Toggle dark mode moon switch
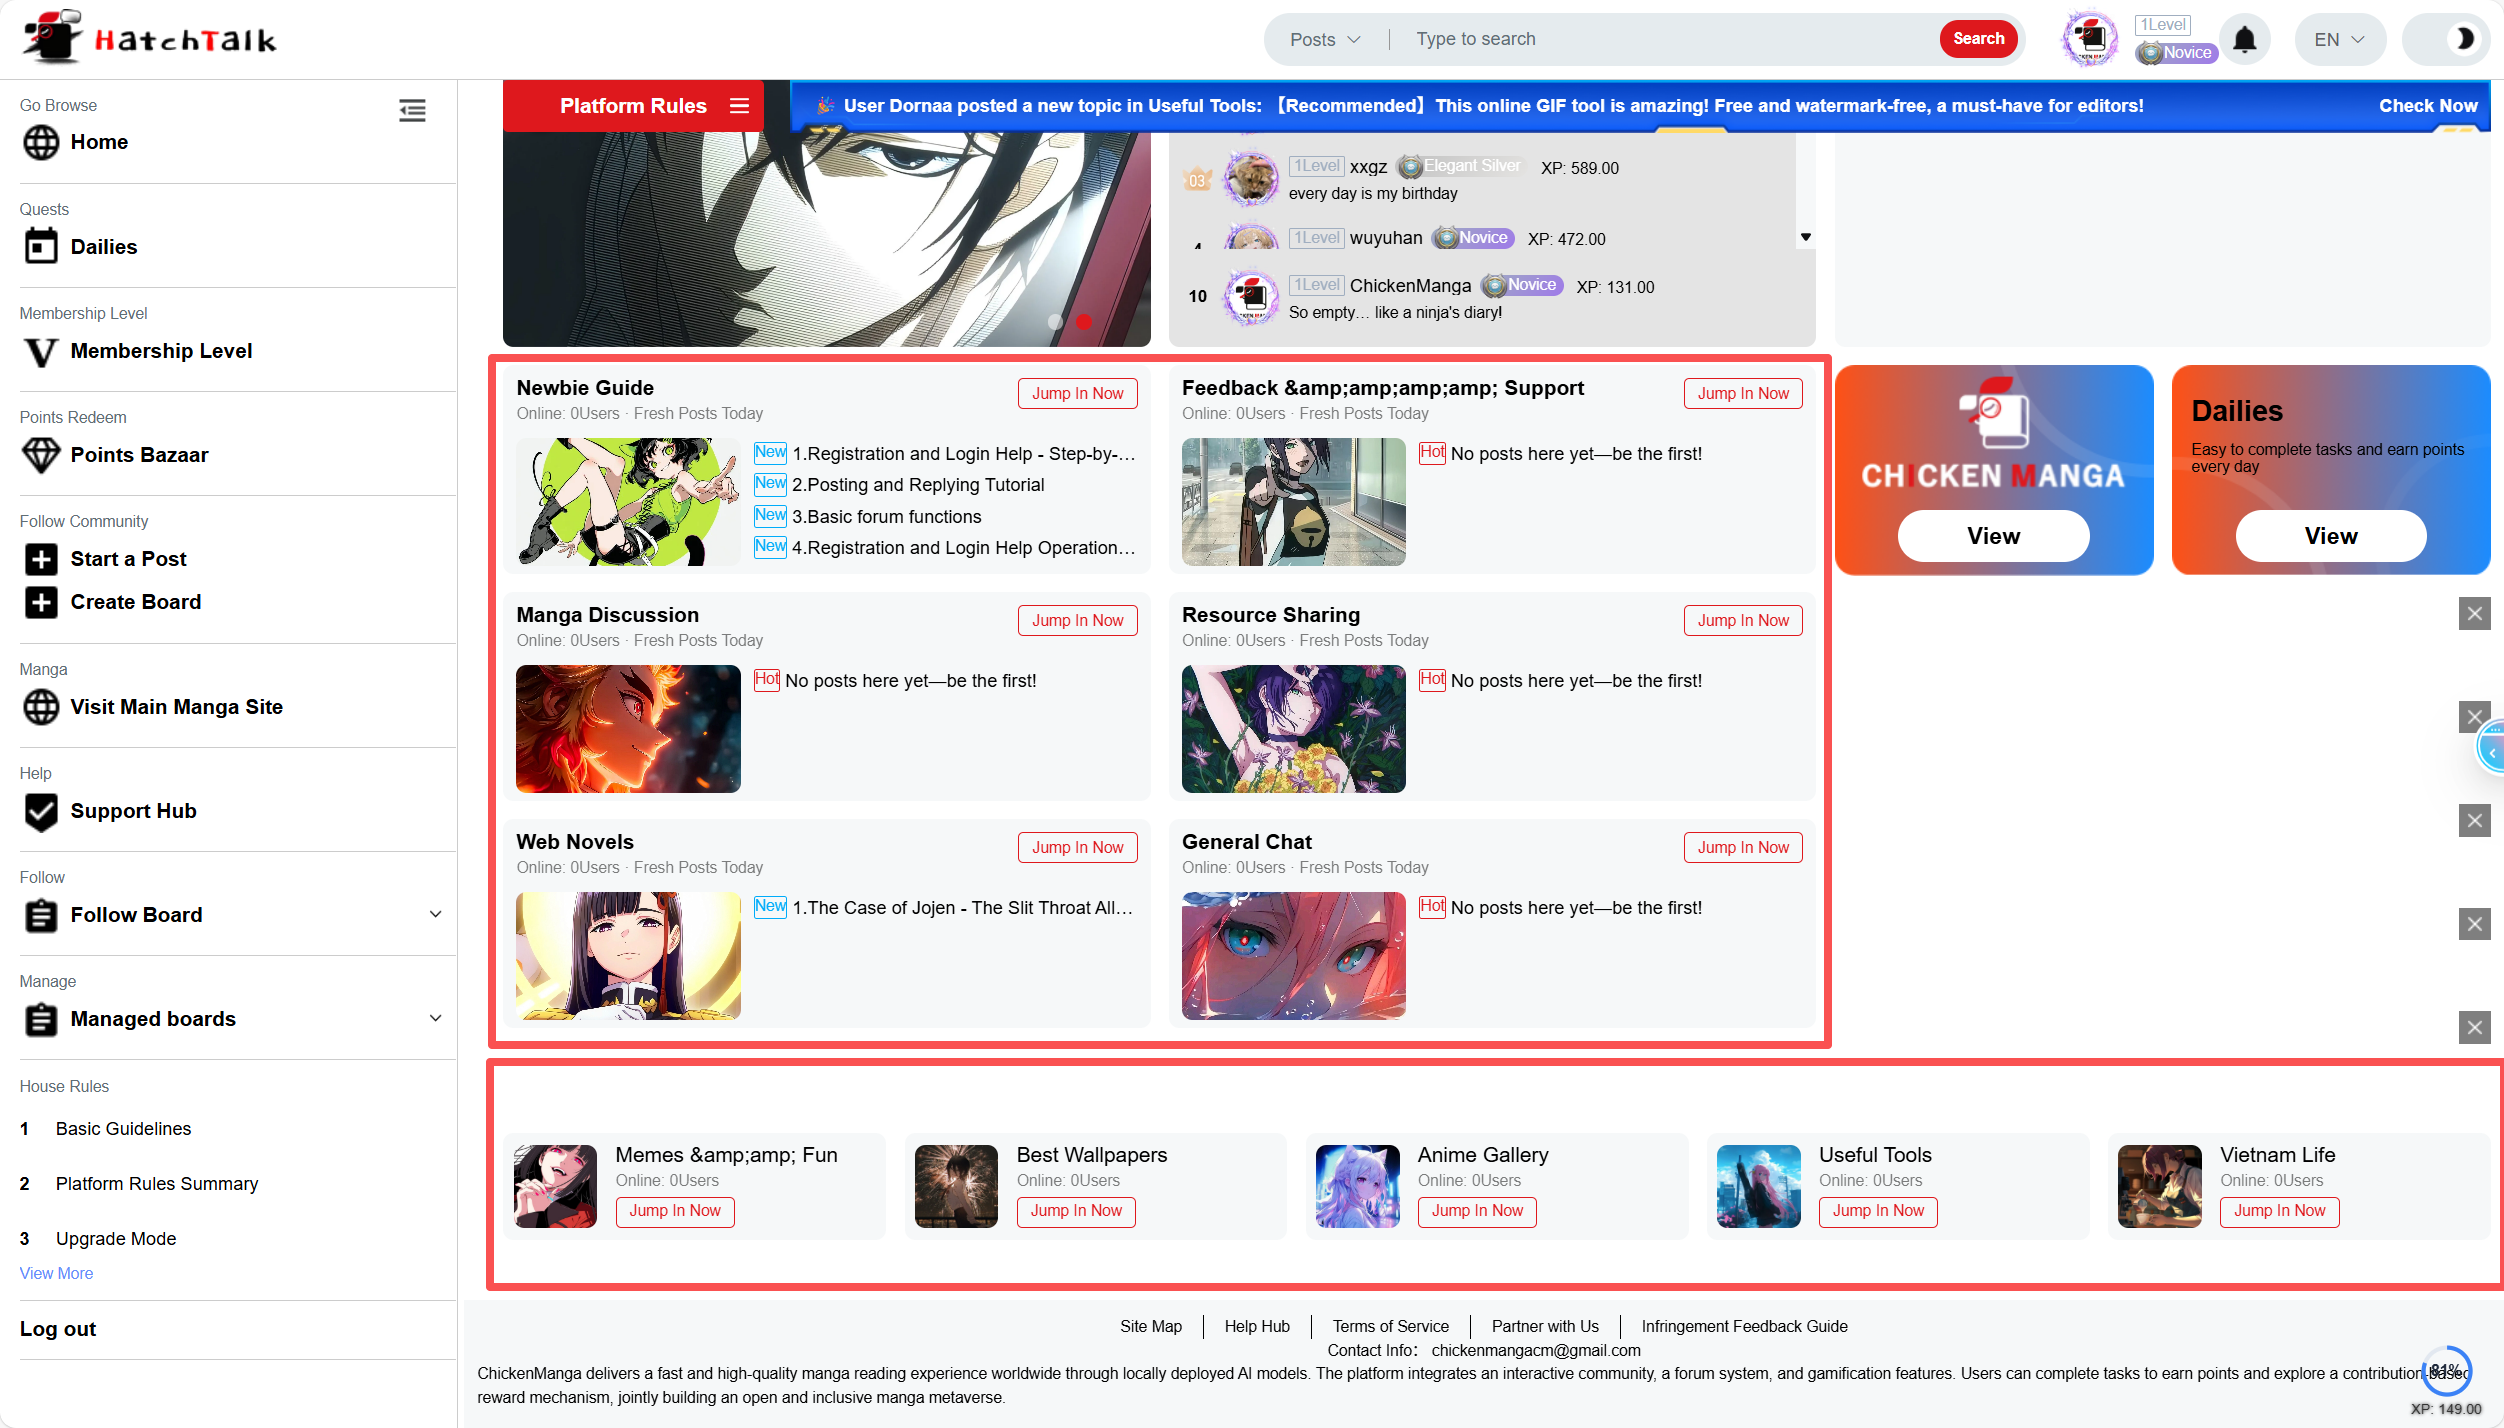2504x1428 pixels. (2463, 39)
